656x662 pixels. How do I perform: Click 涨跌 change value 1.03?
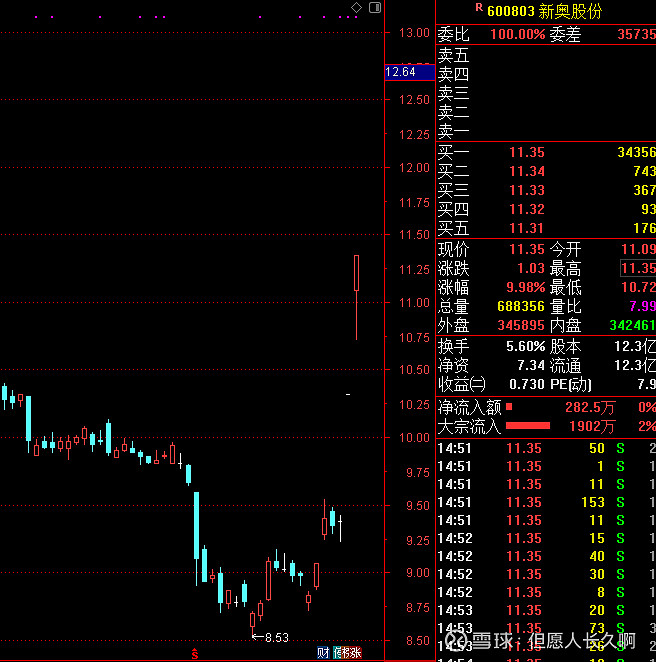click(x=531, y=268)
